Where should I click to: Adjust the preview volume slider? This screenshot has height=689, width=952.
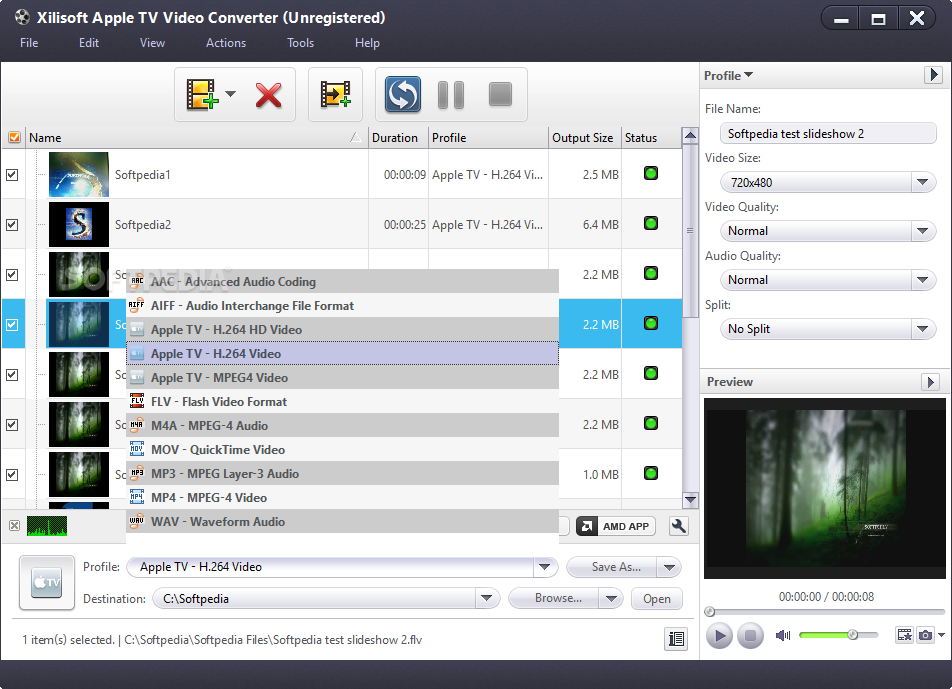coord(838,635)
